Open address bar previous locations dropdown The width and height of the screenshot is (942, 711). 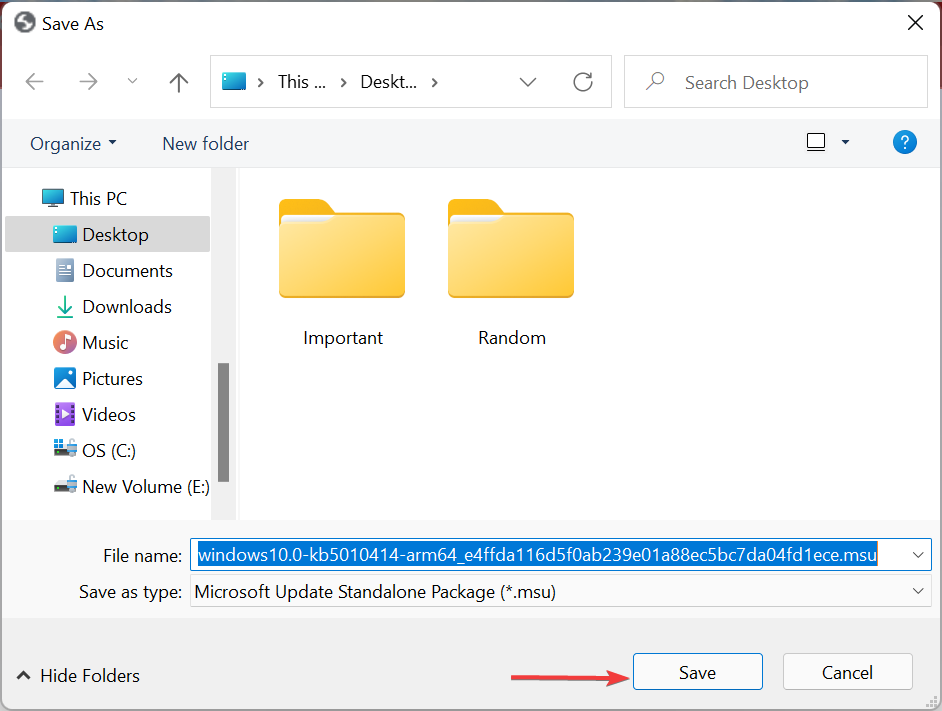[x=527, y=82]
